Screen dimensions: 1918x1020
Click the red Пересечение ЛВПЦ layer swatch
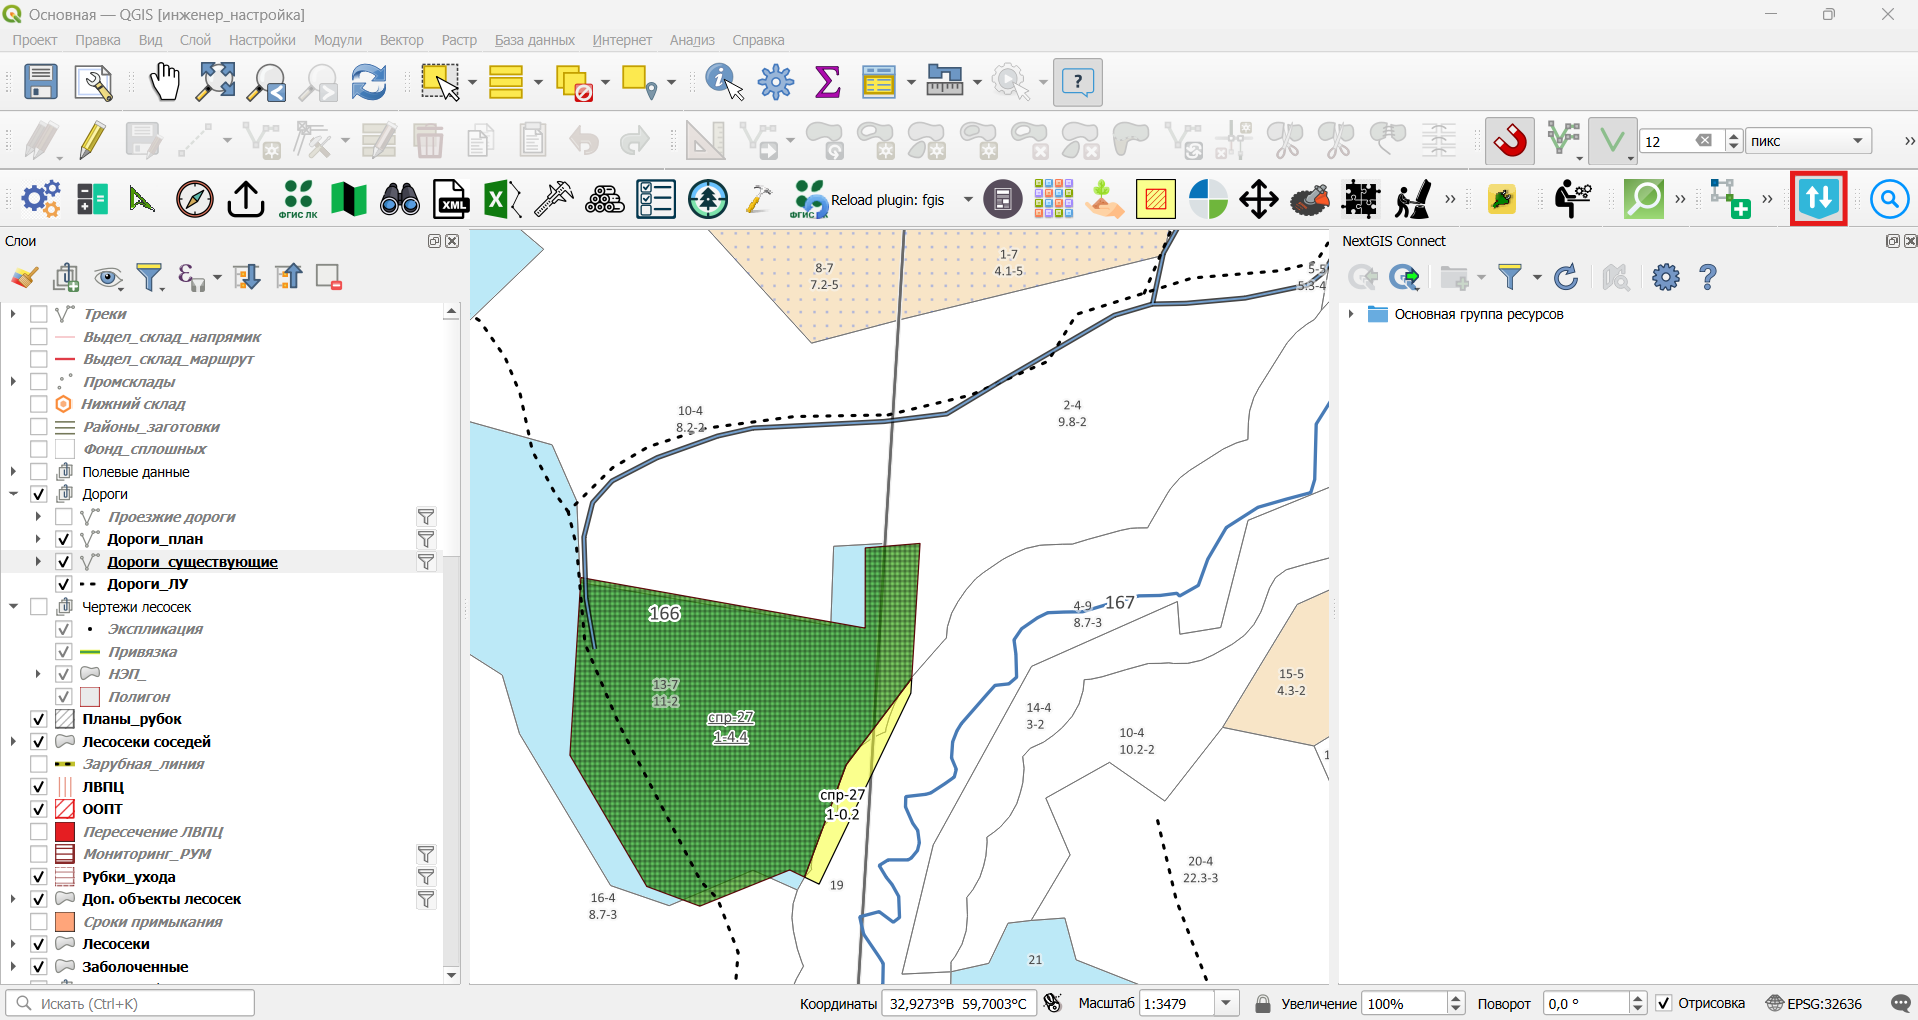click(x=65, y=831)
